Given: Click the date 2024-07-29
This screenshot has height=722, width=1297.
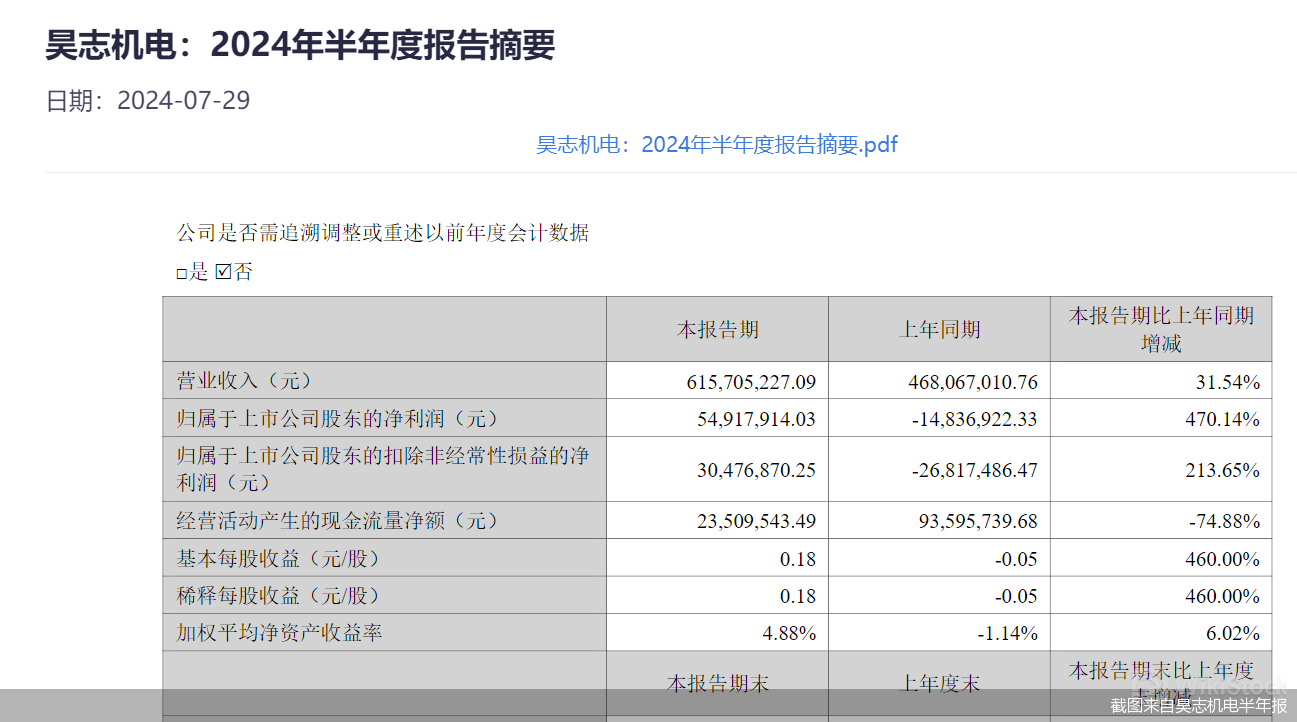Looking at the screenshot, I should (183, 101).
